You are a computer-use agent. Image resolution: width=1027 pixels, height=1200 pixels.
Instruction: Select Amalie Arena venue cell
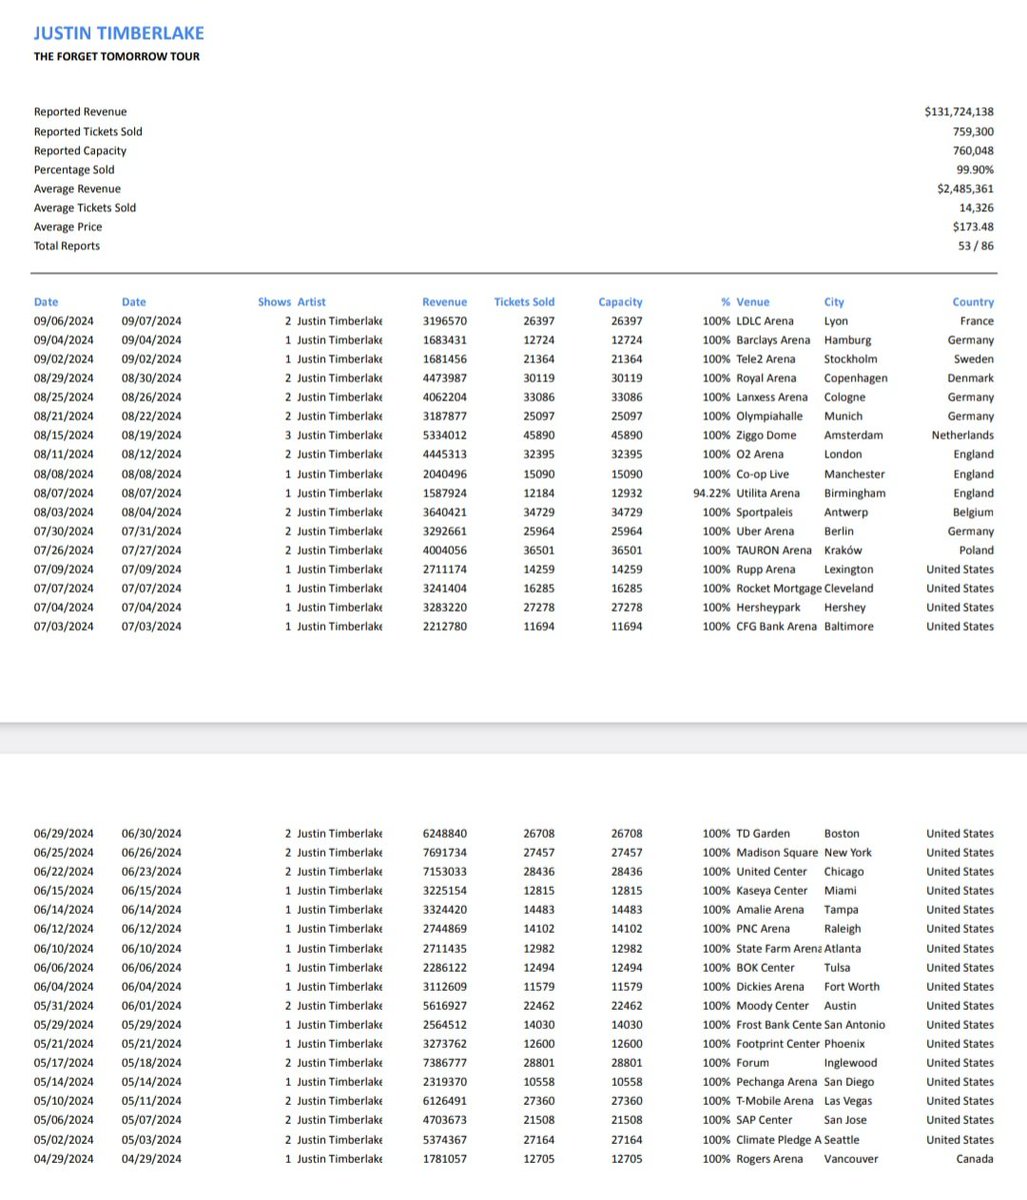770,909
